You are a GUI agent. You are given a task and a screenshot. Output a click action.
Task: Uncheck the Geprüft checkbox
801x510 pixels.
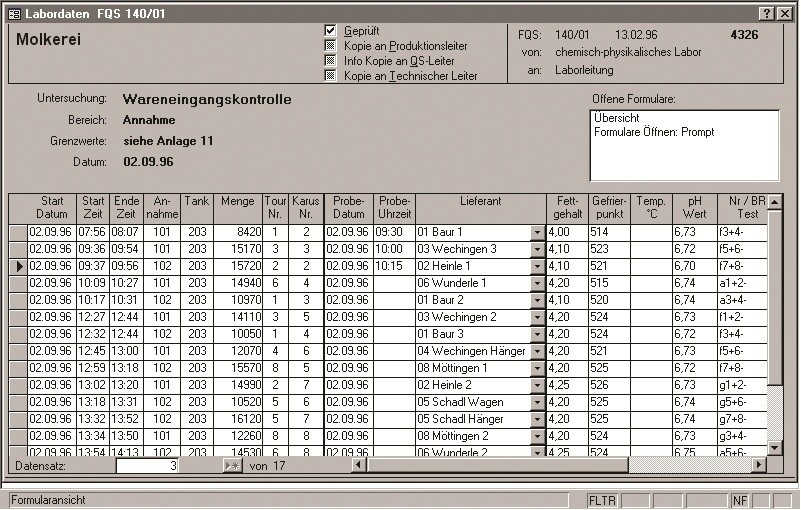pos(331,31)
